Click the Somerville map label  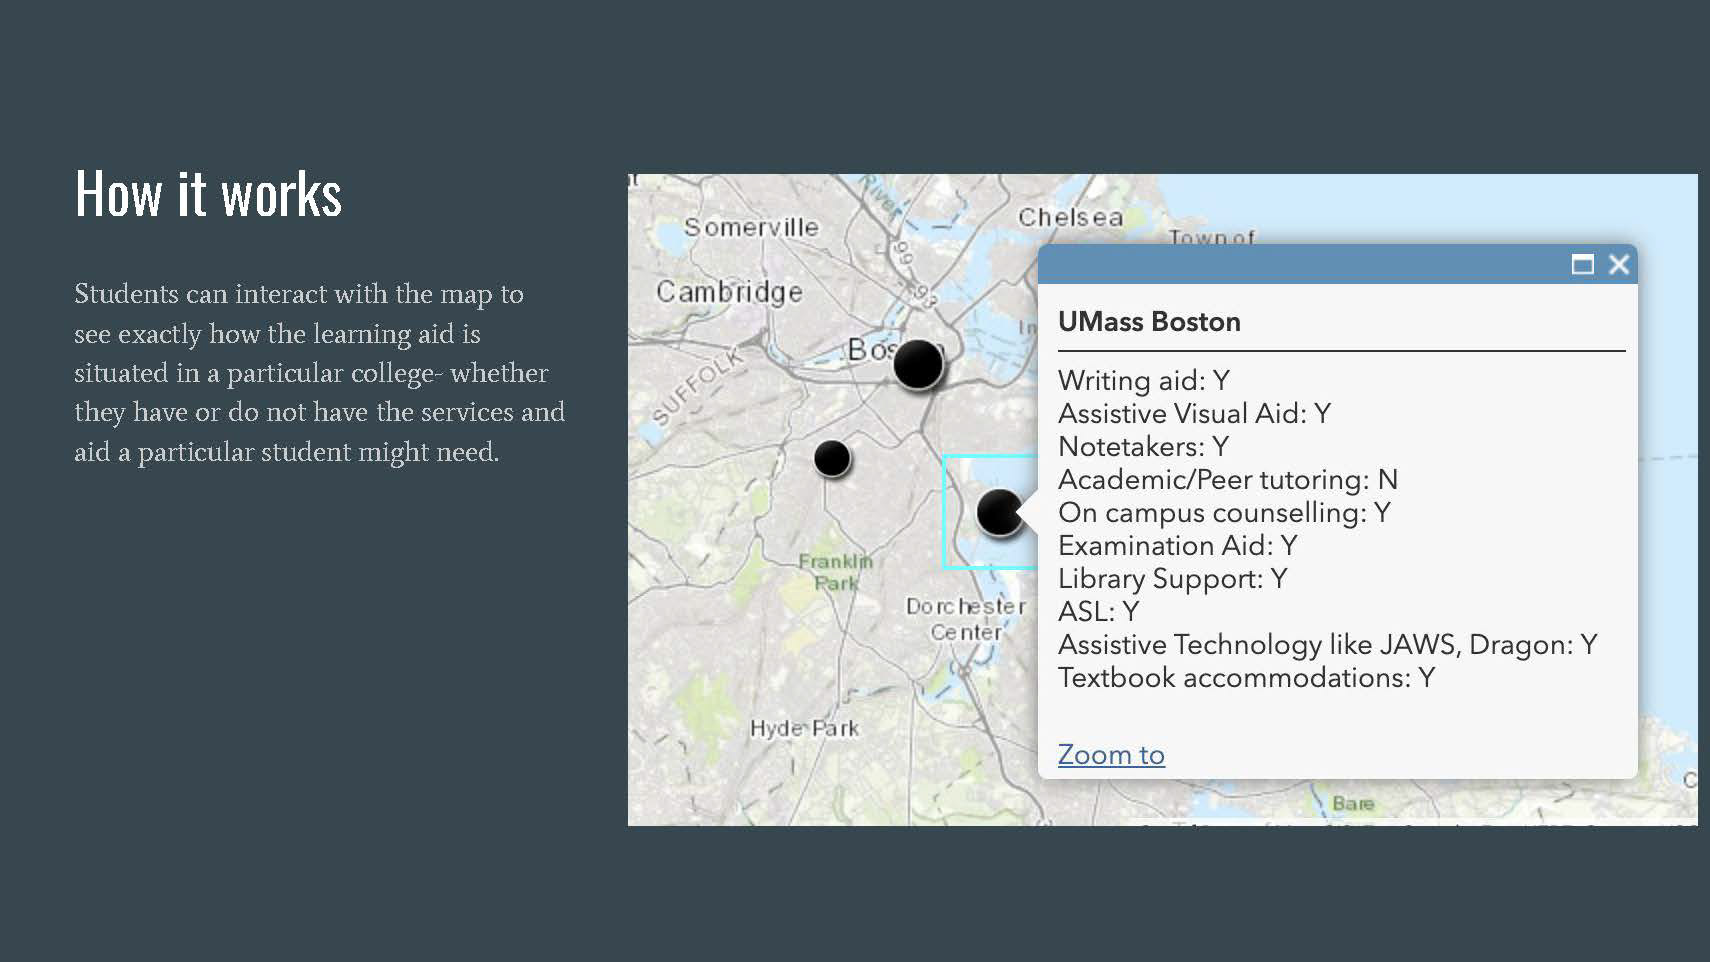pyautogui.click(x=751, y=228)
